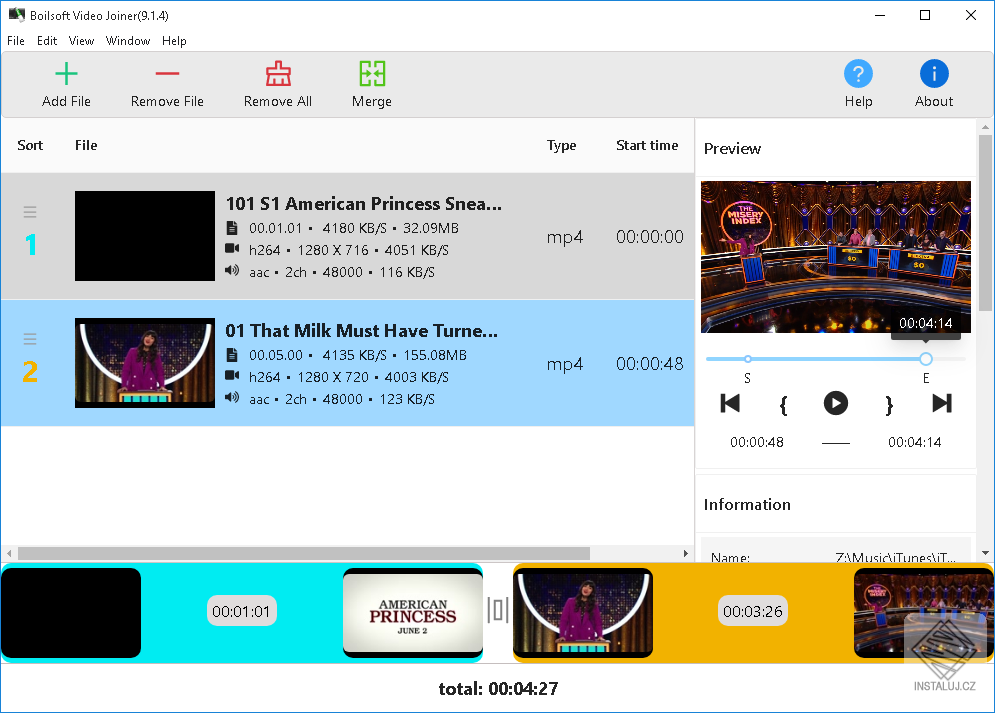Open the About info icon

934,74
